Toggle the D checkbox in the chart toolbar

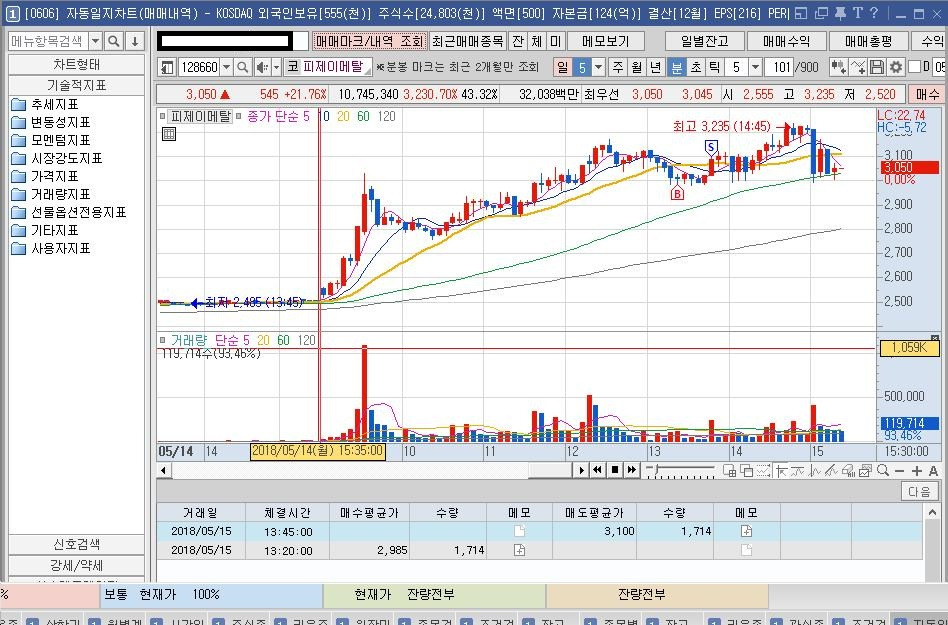coord(915,66)
